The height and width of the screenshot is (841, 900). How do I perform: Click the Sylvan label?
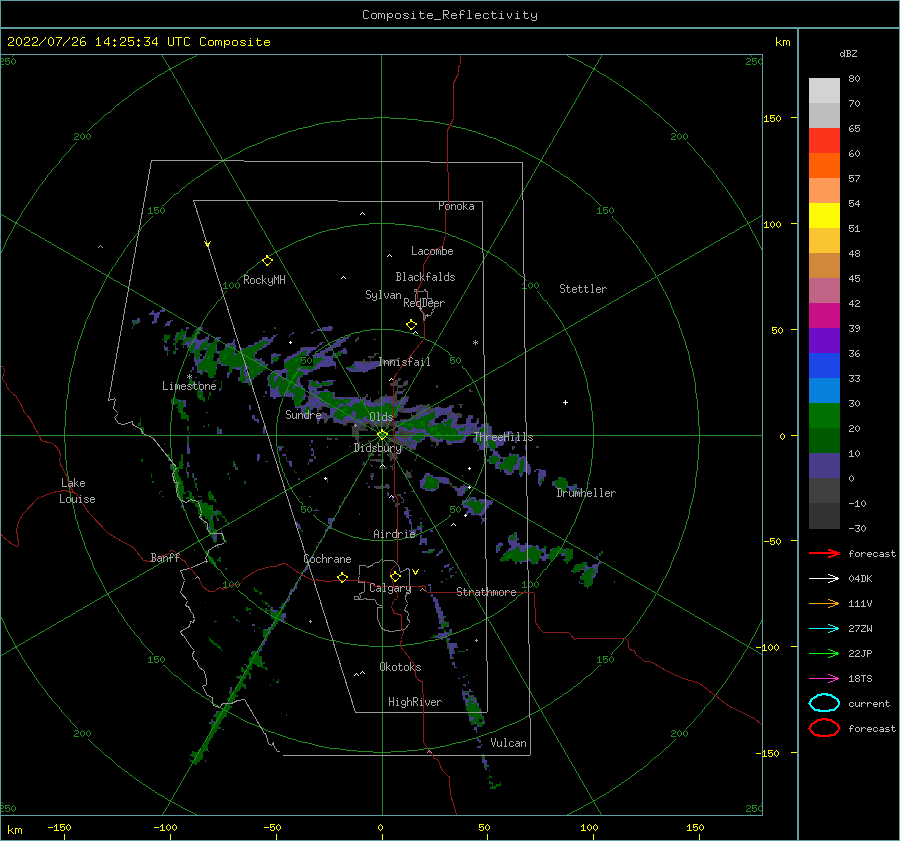(383, 295)
